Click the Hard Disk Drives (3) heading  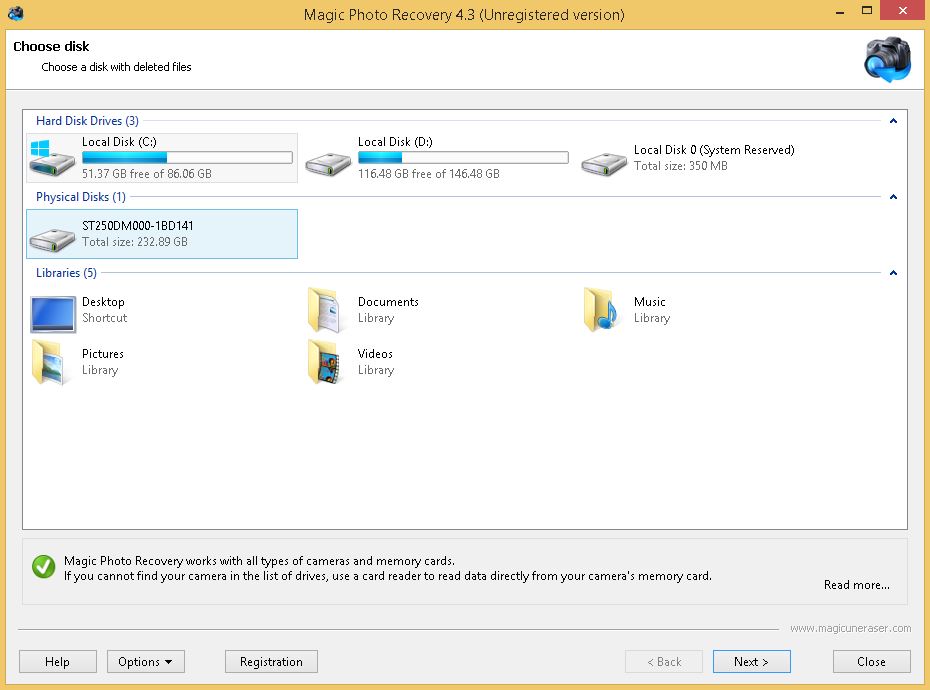point(87,121)
